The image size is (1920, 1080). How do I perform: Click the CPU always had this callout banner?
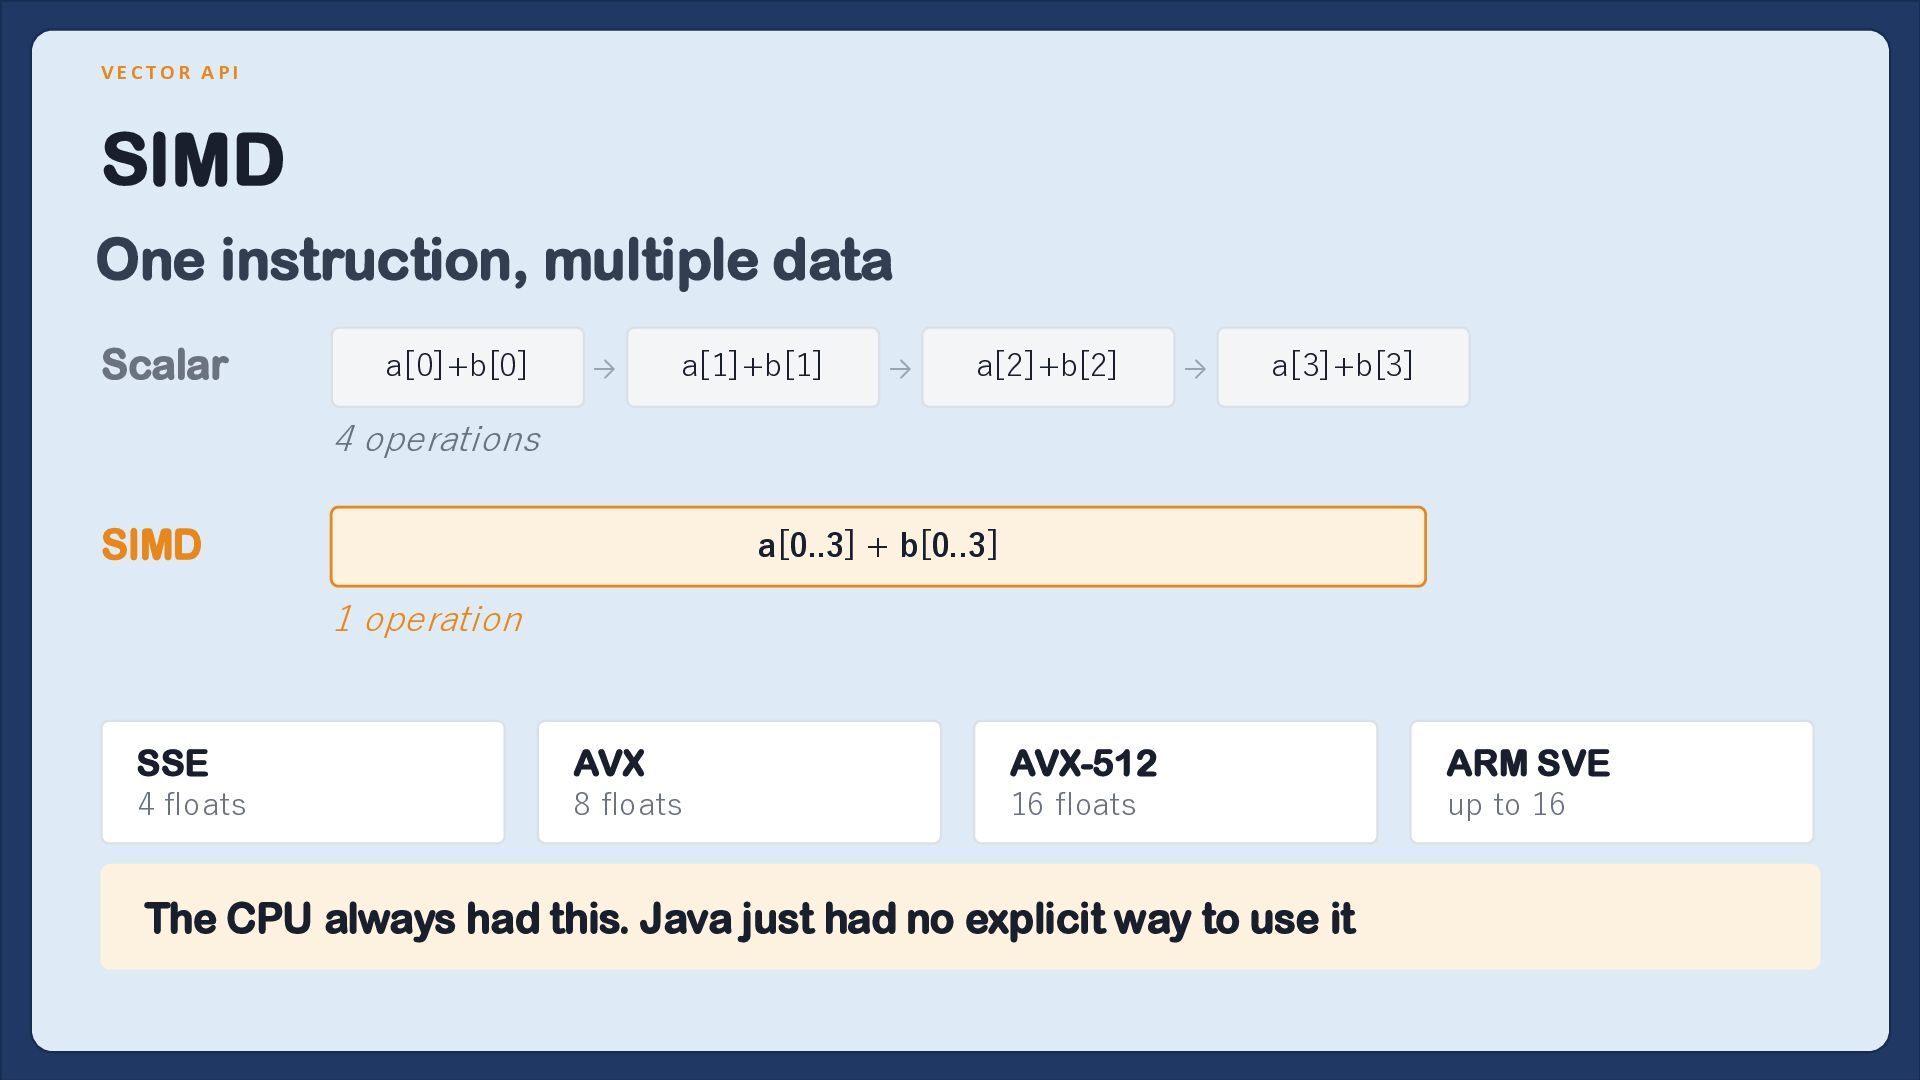[960, 917]
